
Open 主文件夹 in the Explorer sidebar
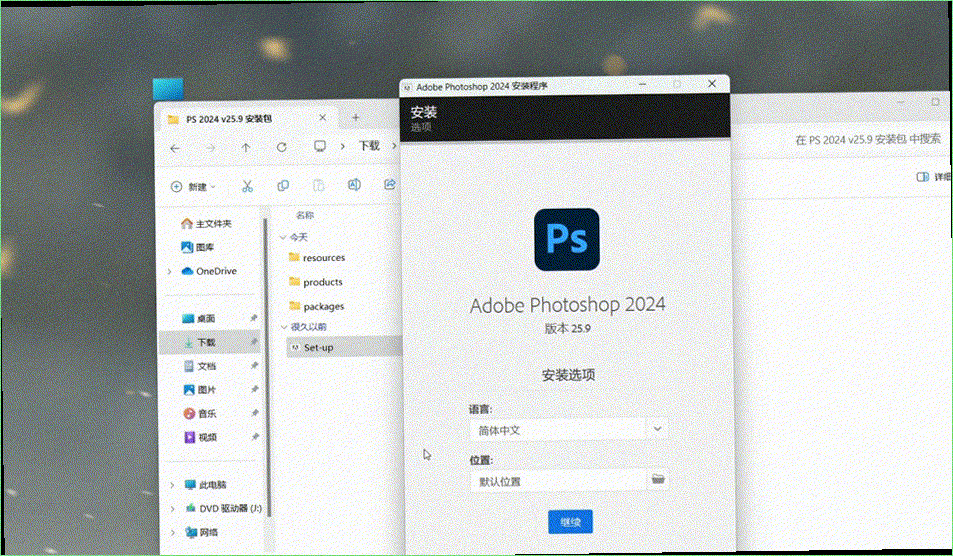coord(207,224)
